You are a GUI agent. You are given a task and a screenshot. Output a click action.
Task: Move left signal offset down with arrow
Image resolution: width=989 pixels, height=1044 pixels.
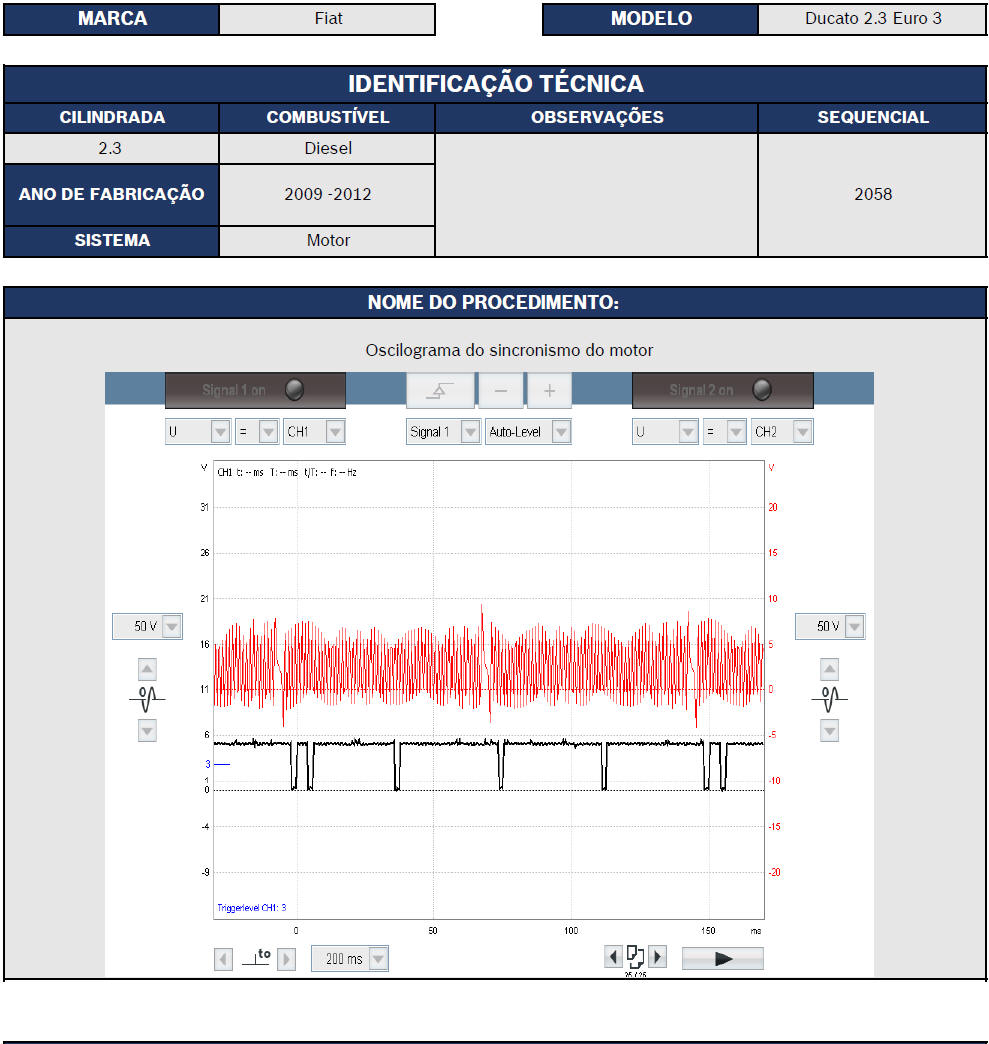pos(147,731)
